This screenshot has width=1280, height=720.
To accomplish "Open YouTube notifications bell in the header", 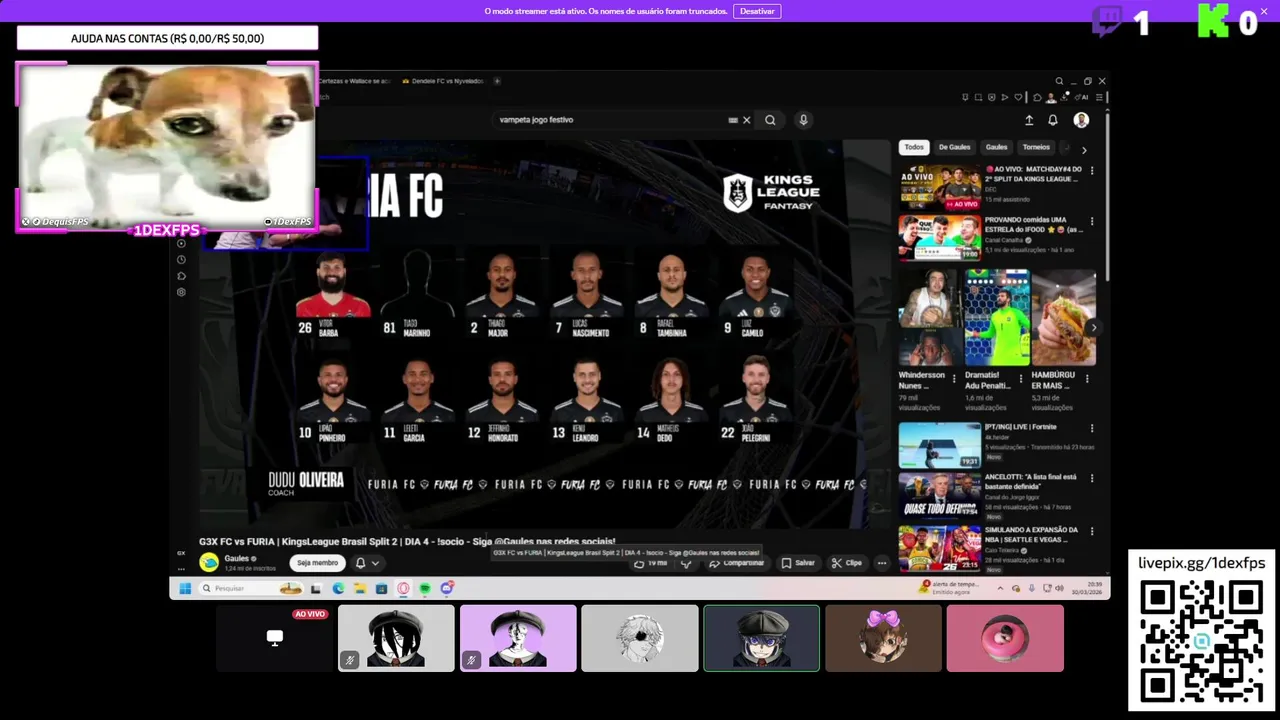I will click(1053, 120).
